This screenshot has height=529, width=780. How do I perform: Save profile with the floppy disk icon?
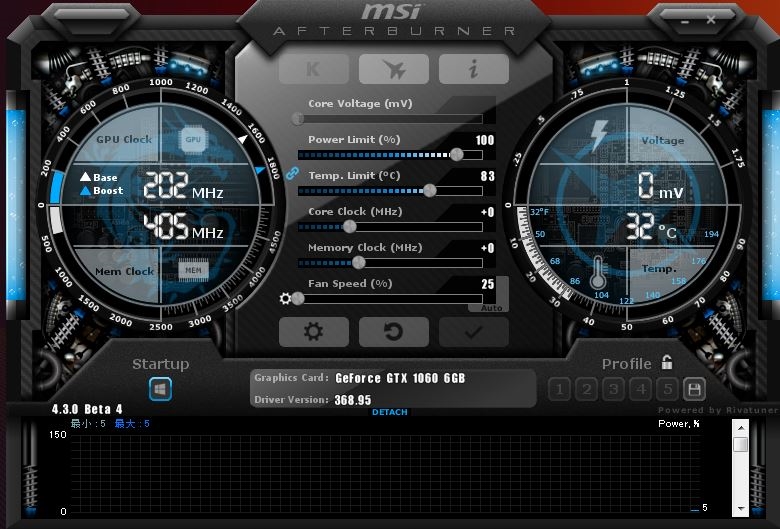pyautogui.click(x=694, y=389)
